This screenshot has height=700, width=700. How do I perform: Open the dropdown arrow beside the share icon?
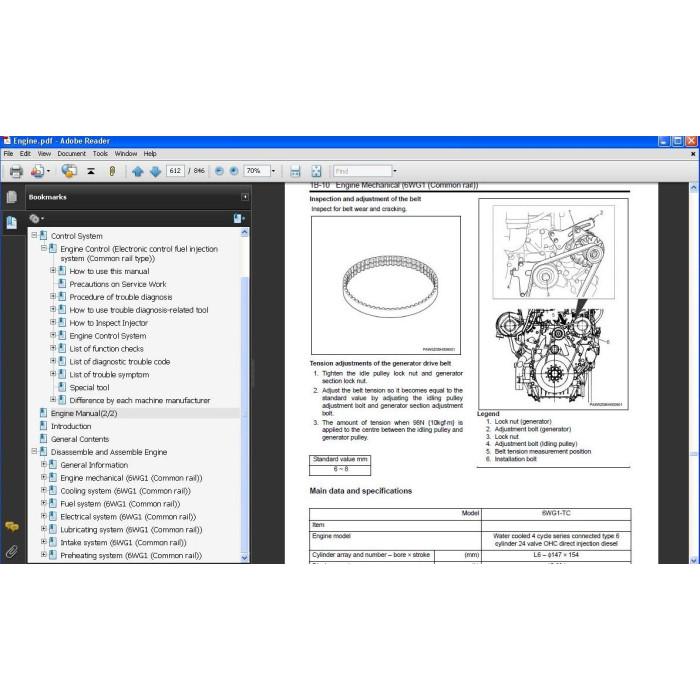click(48, 171)
